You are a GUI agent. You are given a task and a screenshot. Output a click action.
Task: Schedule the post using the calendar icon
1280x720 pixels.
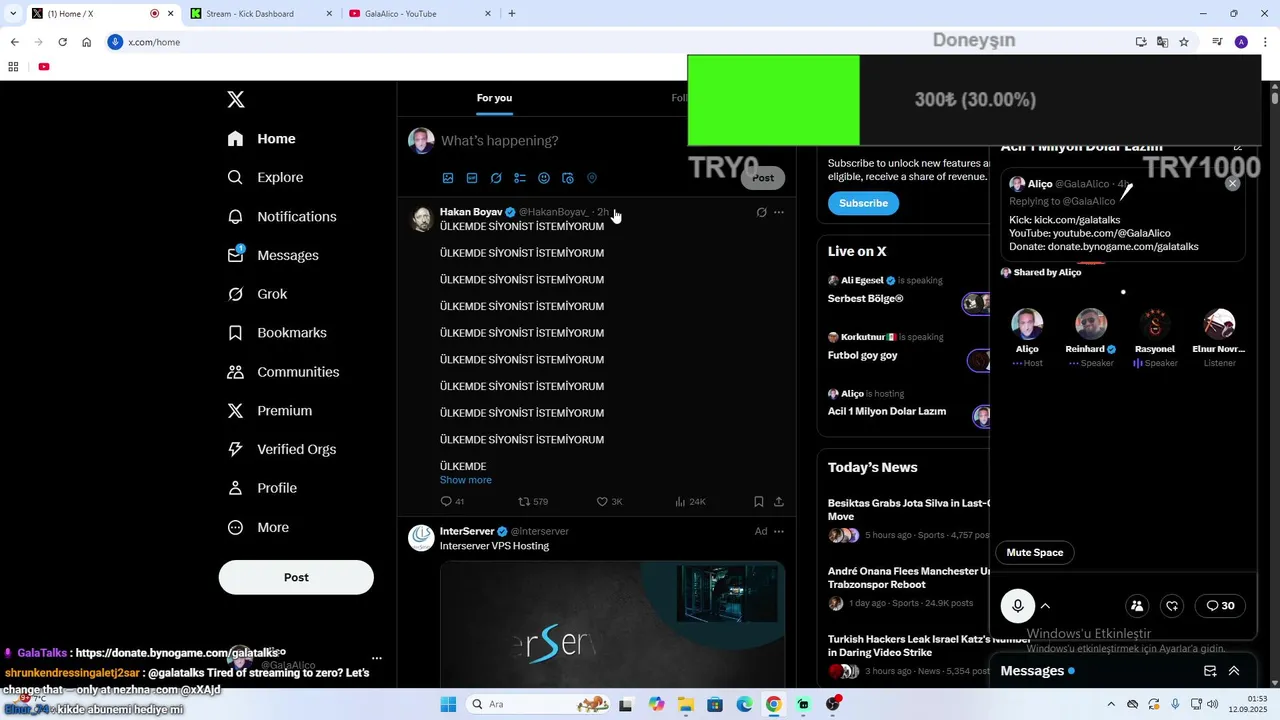click(x=568, y=178)
